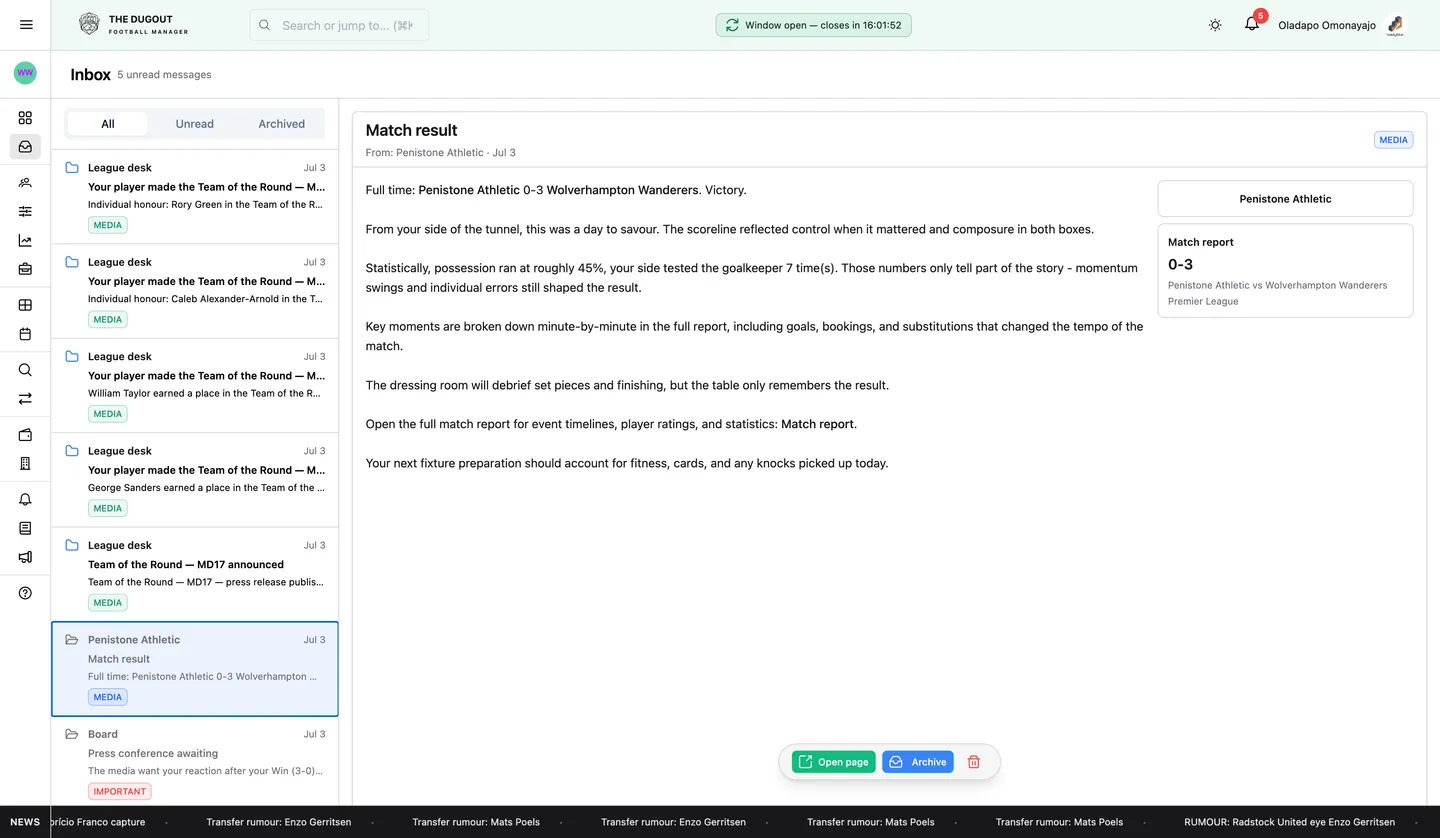Click the MEDIA tag on Match result message
The height and width of the screenshot is (838, 1440).
[108, 697]
